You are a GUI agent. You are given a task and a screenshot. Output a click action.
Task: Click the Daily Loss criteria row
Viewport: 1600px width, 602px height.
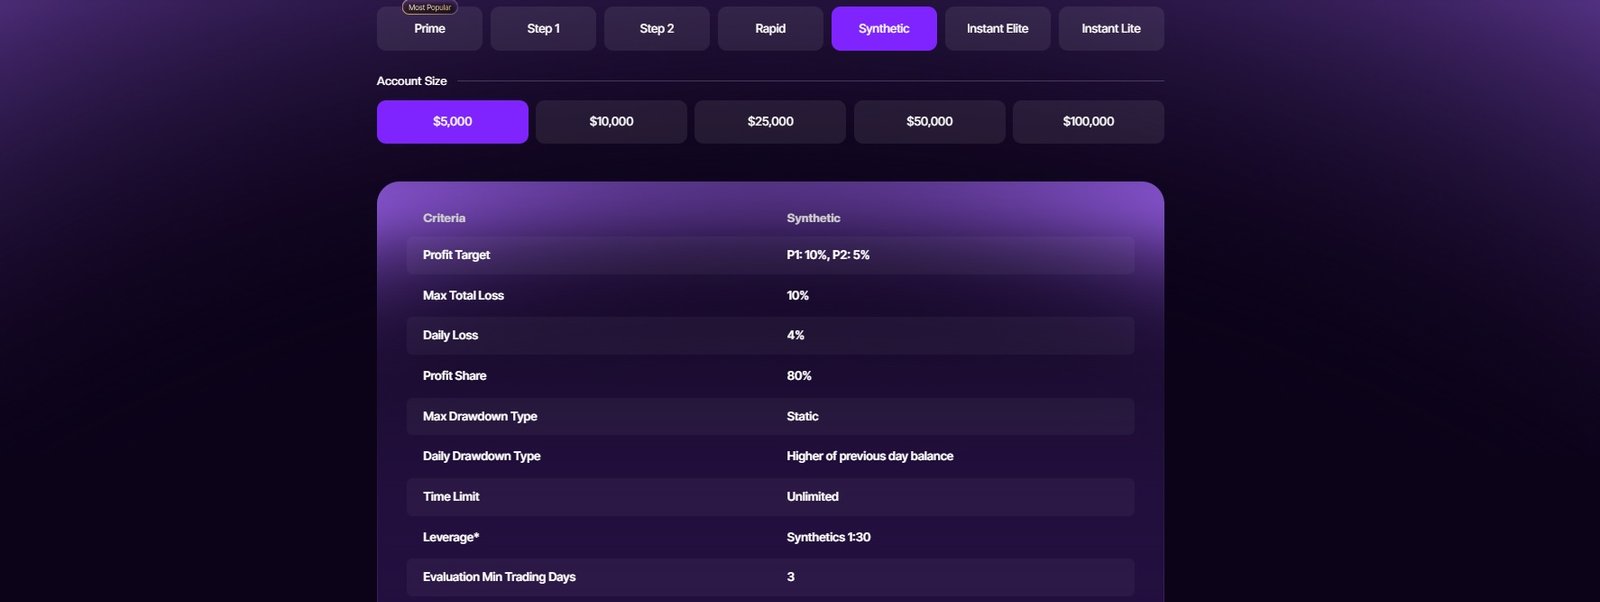click(770, 335)
